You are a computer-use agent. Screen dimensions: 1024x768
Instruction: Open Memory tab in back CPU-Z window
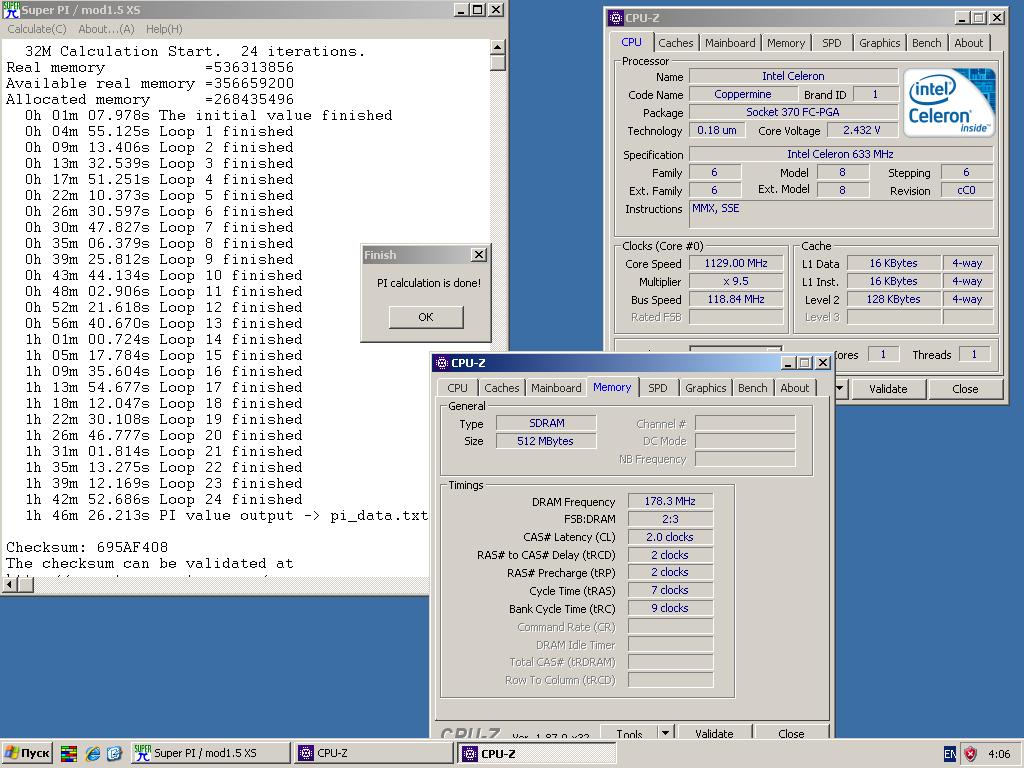(786, 43)
